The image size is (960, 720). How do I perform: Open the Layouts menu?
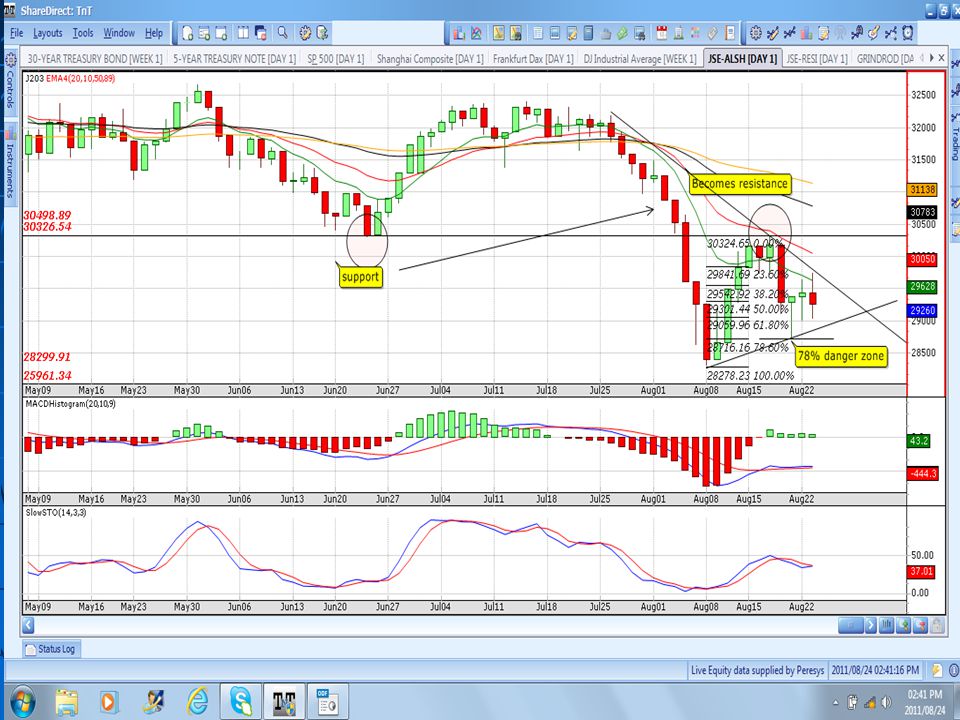click(48, 33)
